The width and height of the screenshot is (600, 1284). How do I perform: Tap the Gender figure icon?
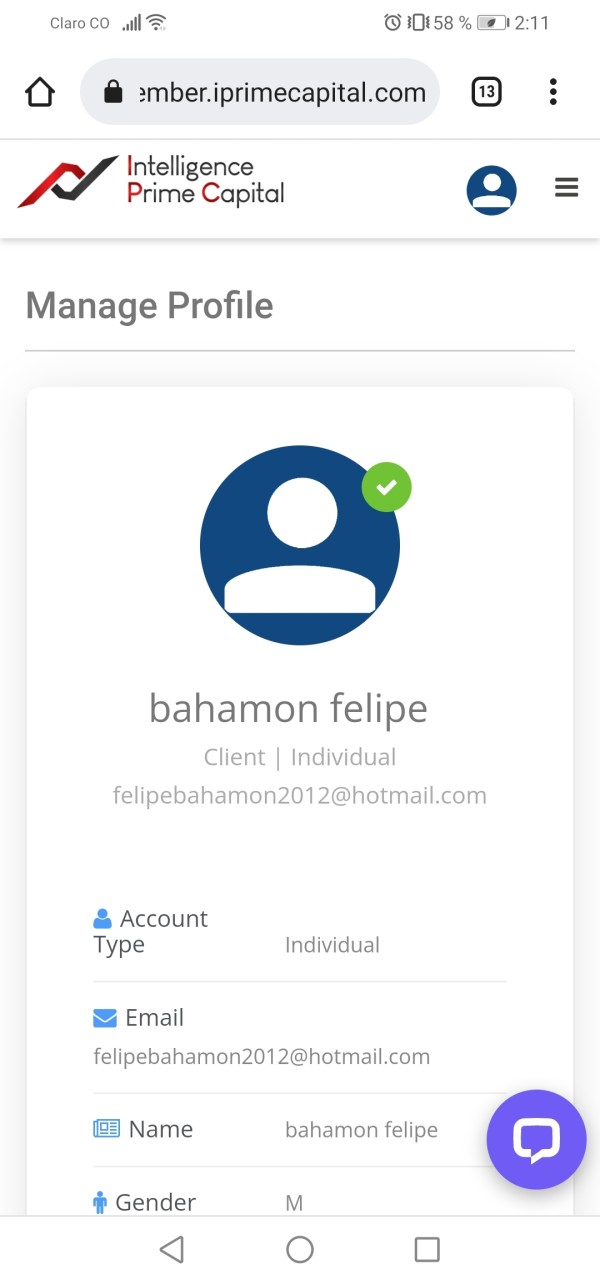(100, 1203)
